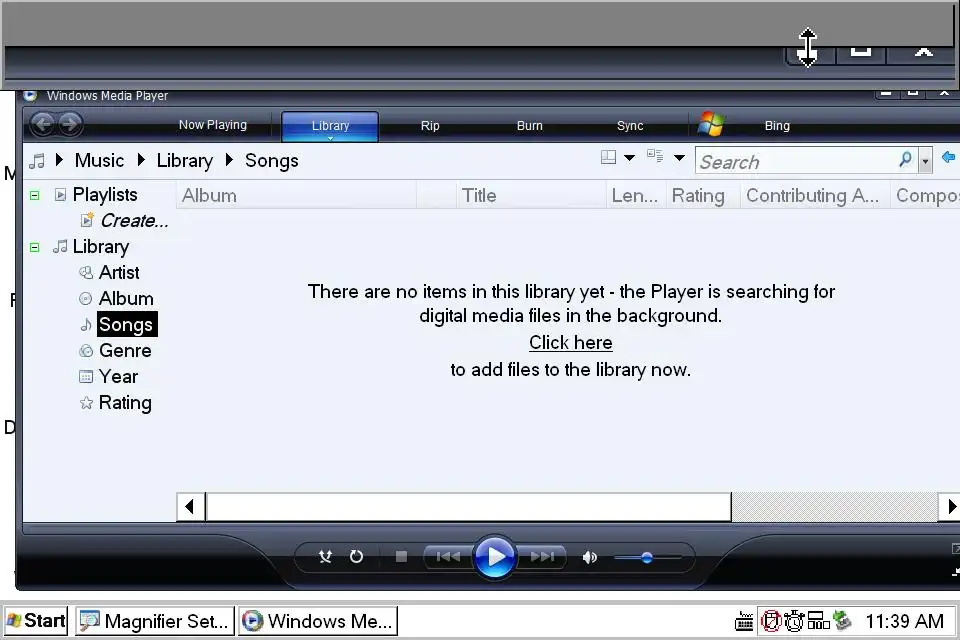Click the Songs breadcrumb segment
Viewport: 960px width, 640px height.
tap(272, 160)
